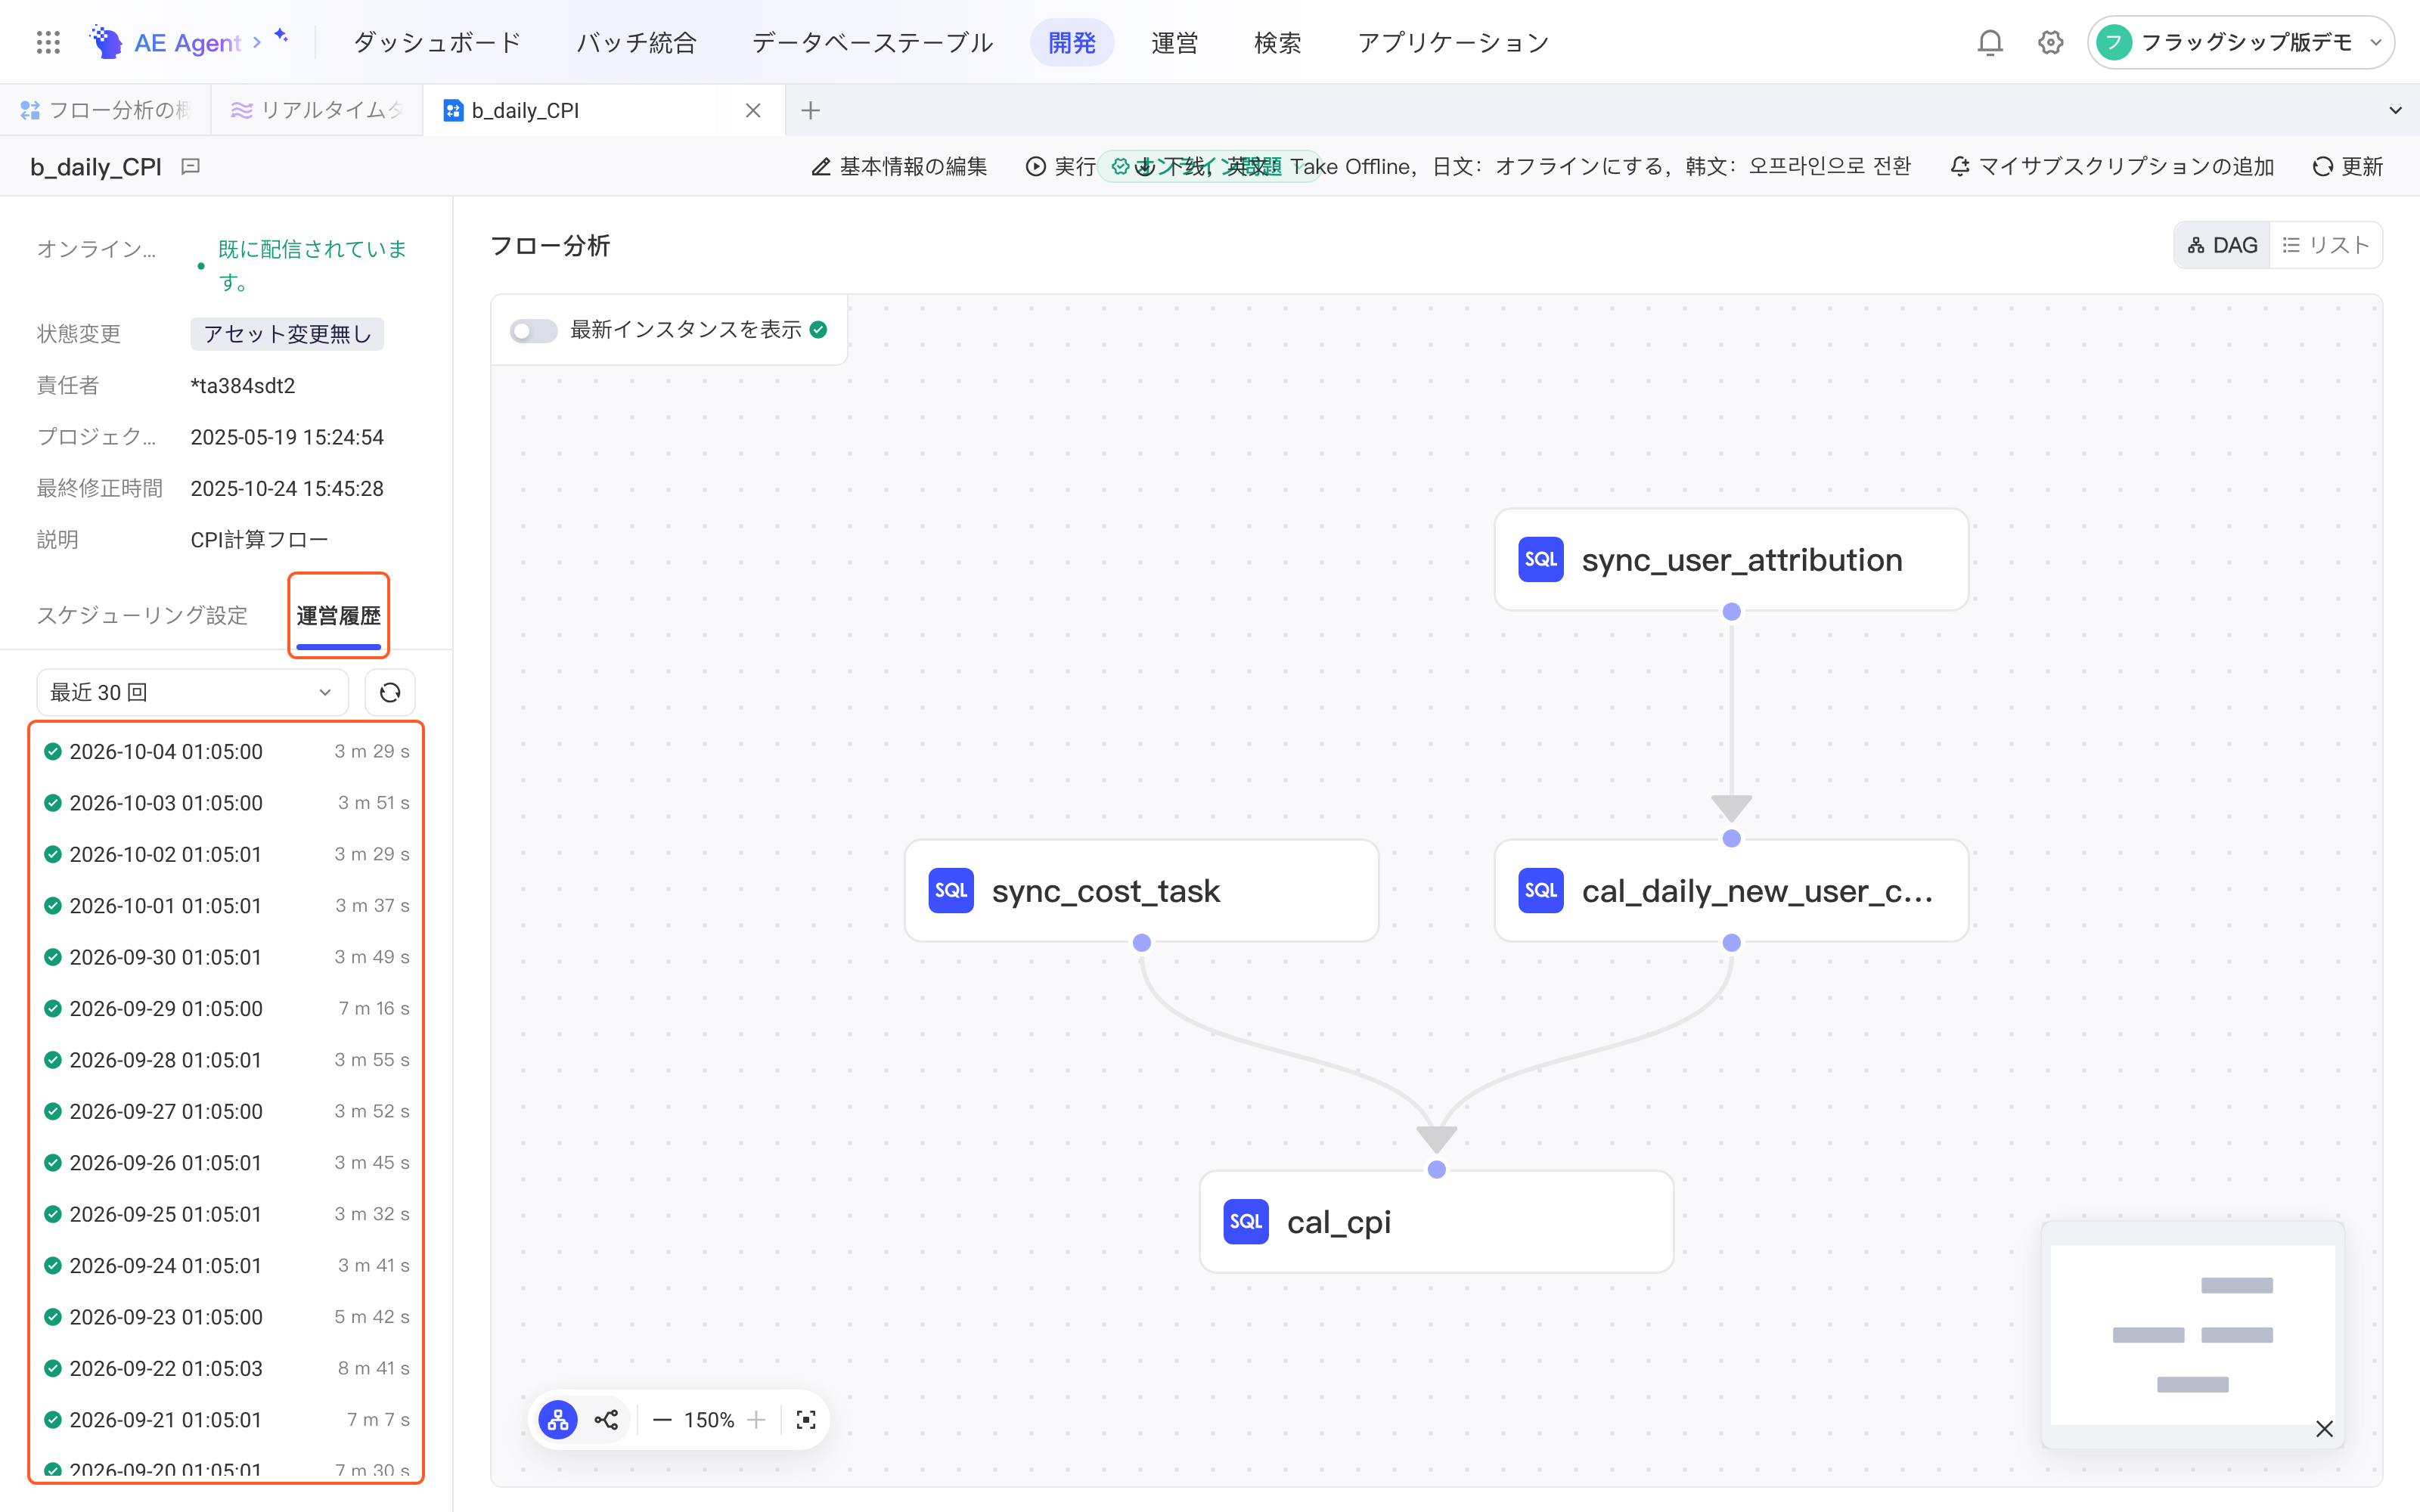Click the comment icon beside b_daily_CPI title

(191, 166)
